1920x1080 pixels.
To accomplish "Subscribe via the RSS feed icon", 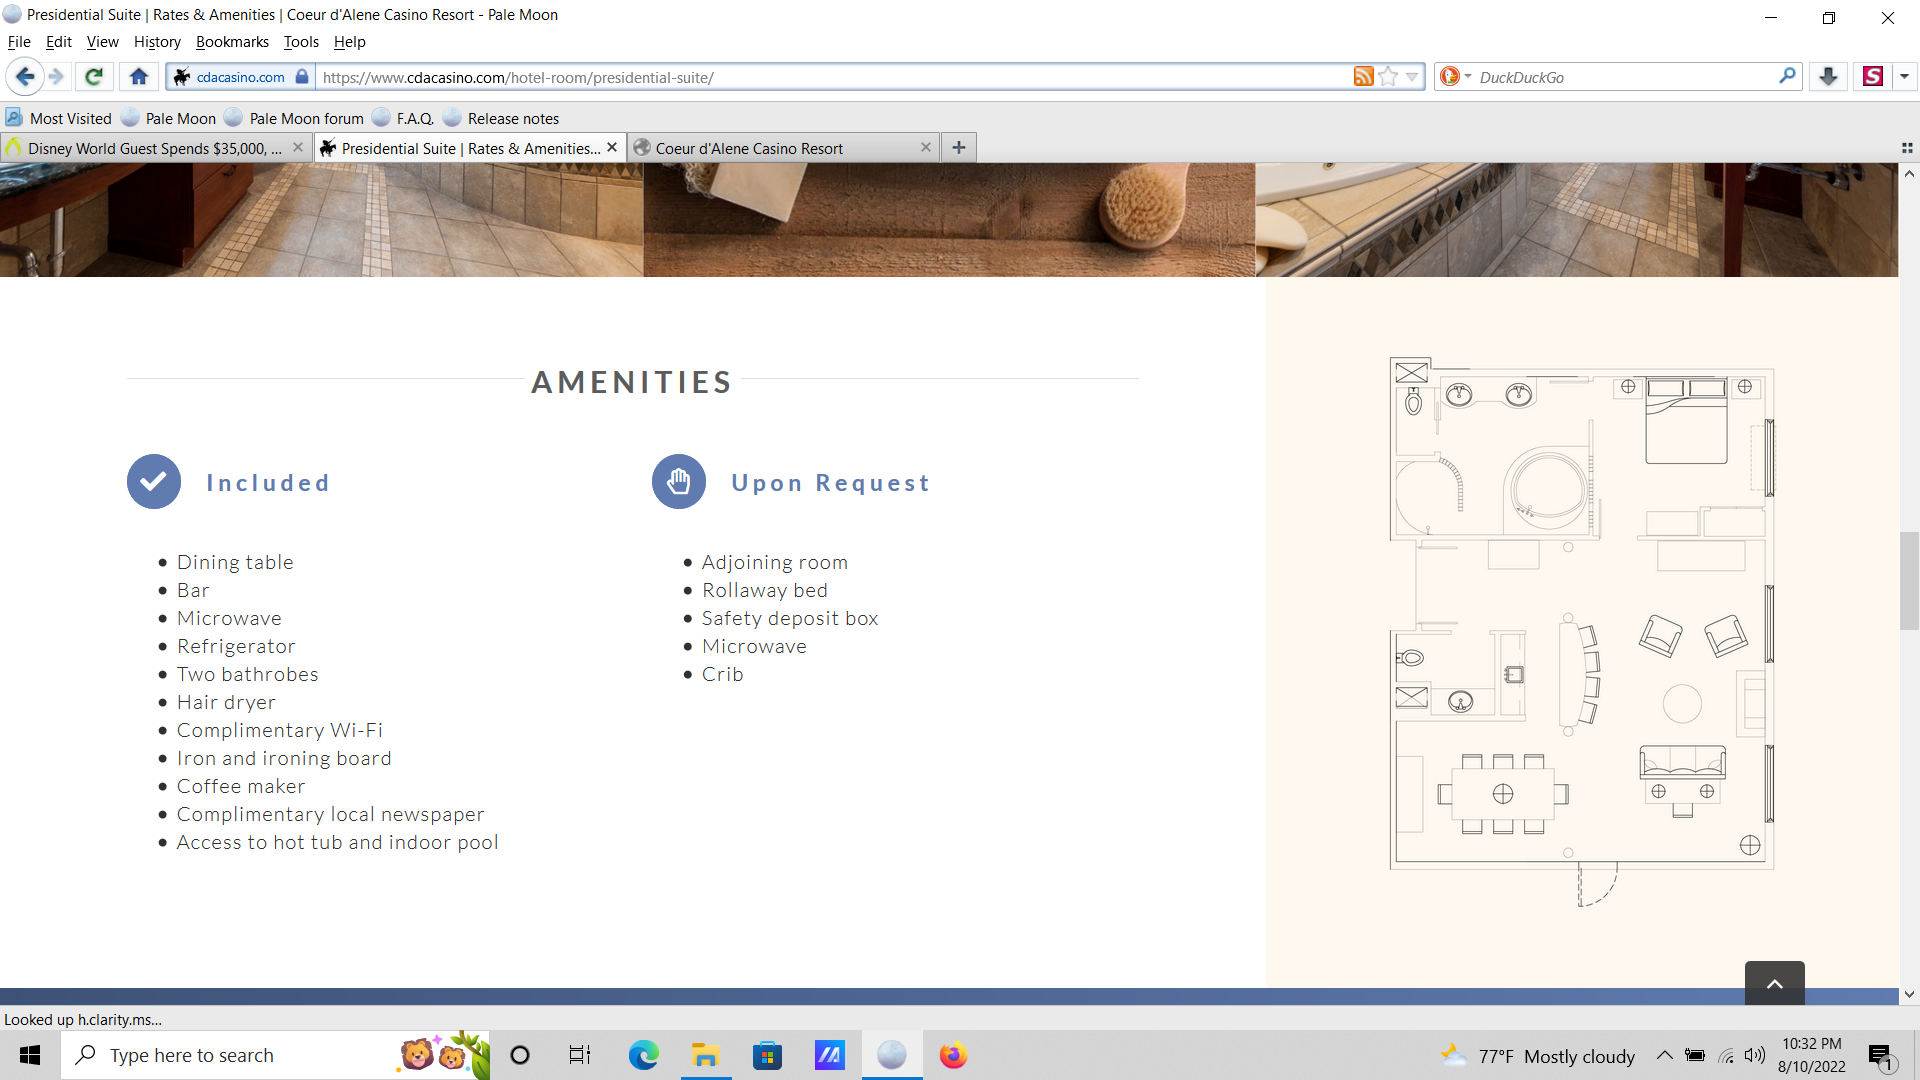I will (x=1363, y=77).
